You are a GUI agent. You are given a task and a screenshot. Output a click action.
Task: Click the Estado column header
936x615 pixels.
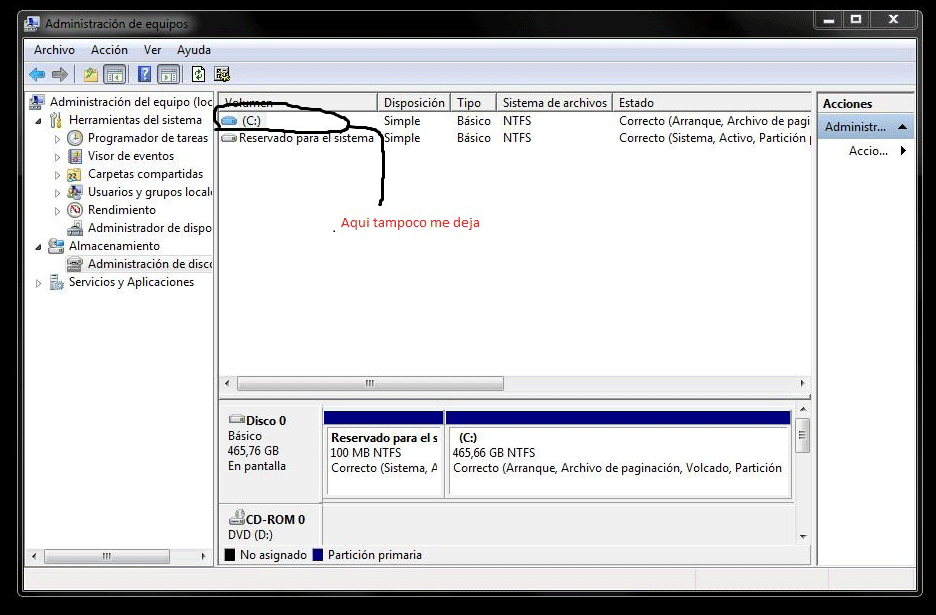(x=636, y=103)
